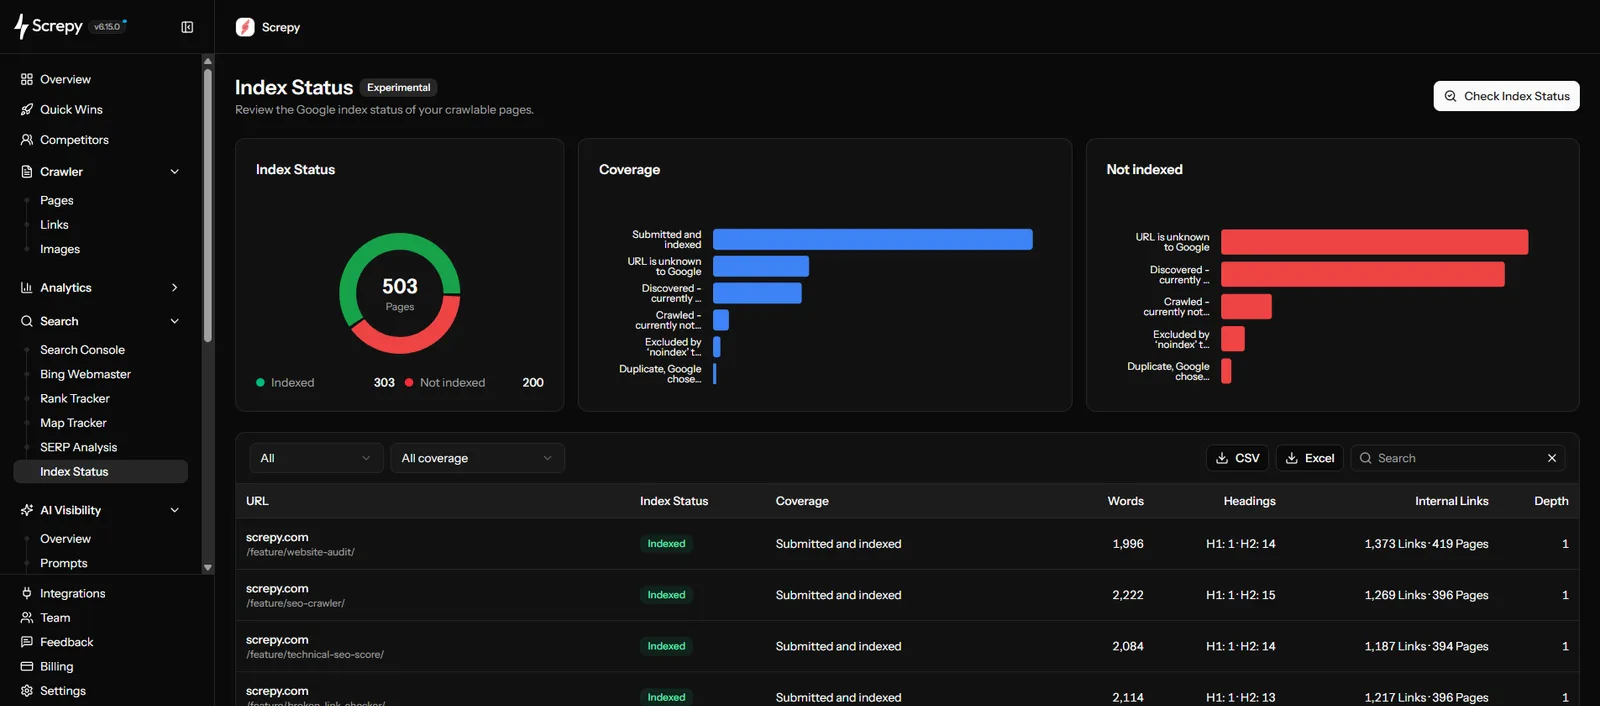
Task: Clear the search field with X icon
Action: 1552,458
